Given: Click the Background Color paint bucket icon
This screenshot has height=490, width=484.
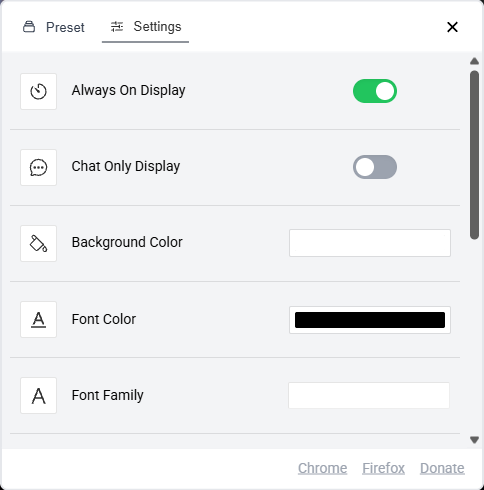Looking at the screenshot, I should tap(38, 243).
